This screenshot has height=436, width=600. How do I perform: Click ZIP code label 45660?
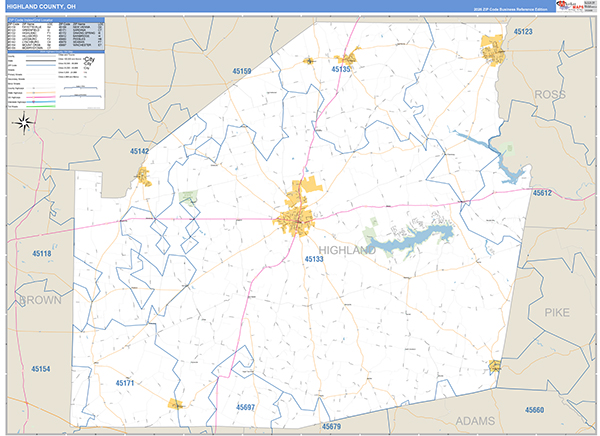click(x=534, y=410)
